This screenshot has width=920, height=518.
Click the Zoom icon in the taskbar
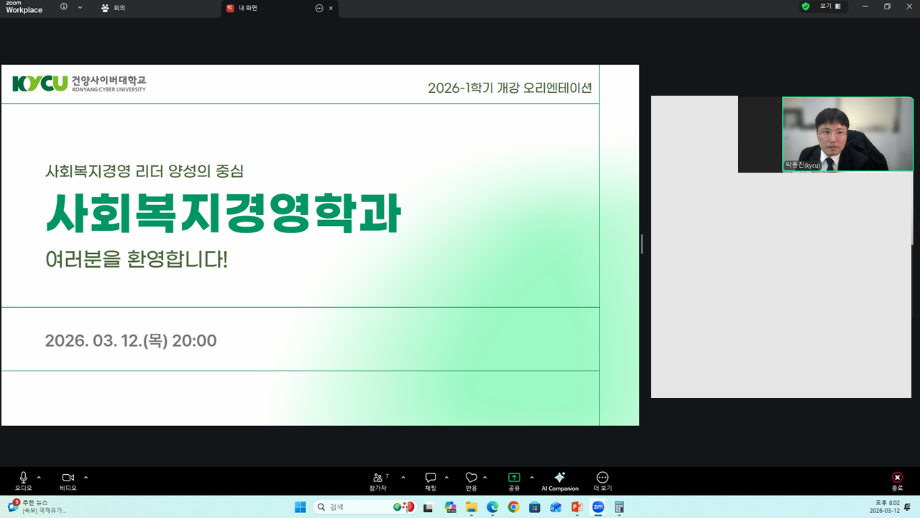point(598,507)
